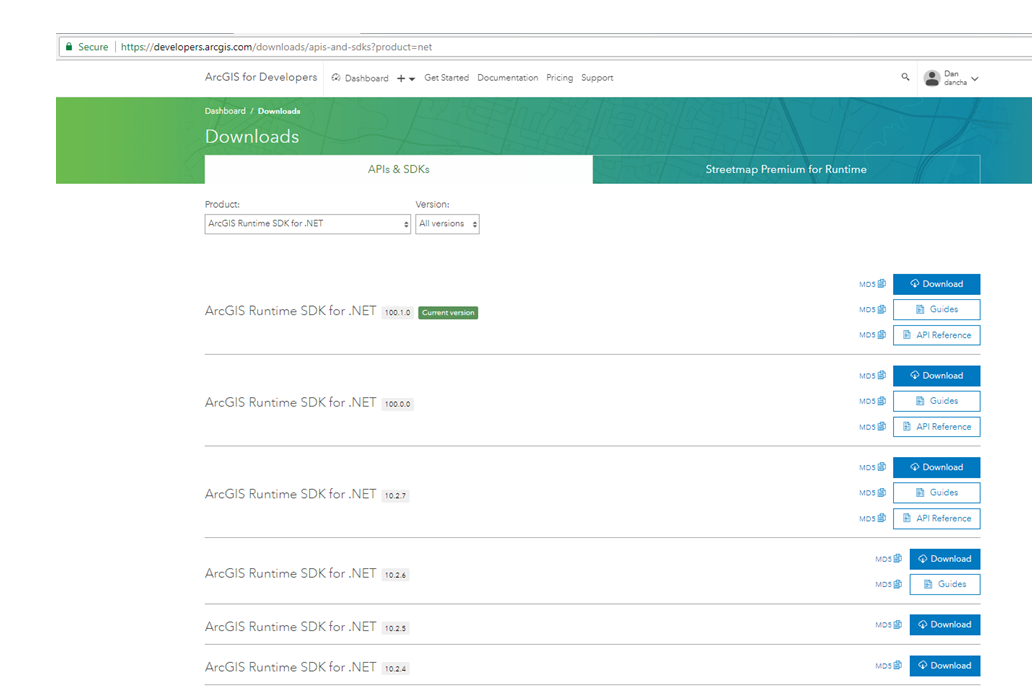Open Guides for version 100.1.0
Screen dimensions: 1032x690
coord(936,309)
